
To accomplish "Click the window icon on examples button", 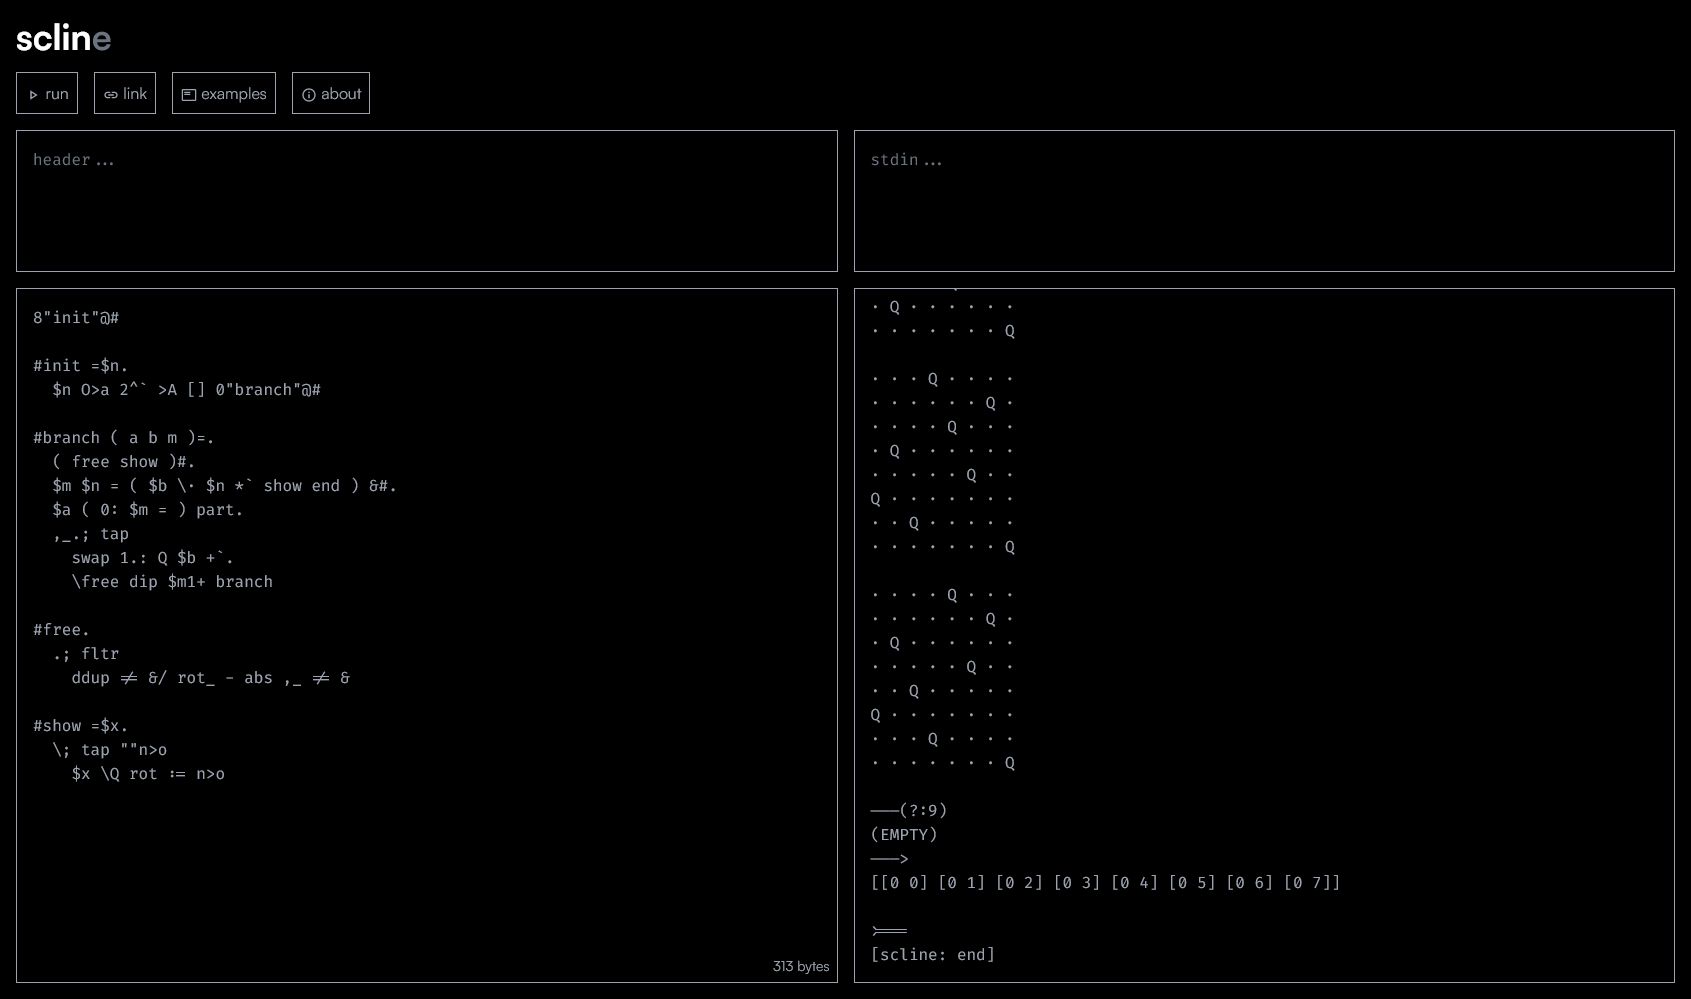I will tap(189, 95).
